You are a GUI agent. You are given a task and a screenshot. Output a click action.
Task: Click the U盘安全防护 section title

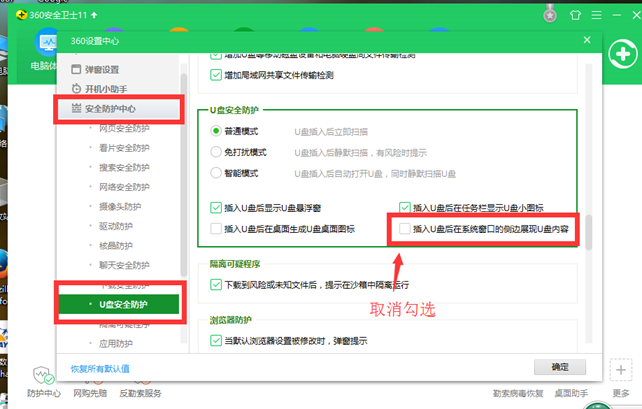(x=234, y=110)
